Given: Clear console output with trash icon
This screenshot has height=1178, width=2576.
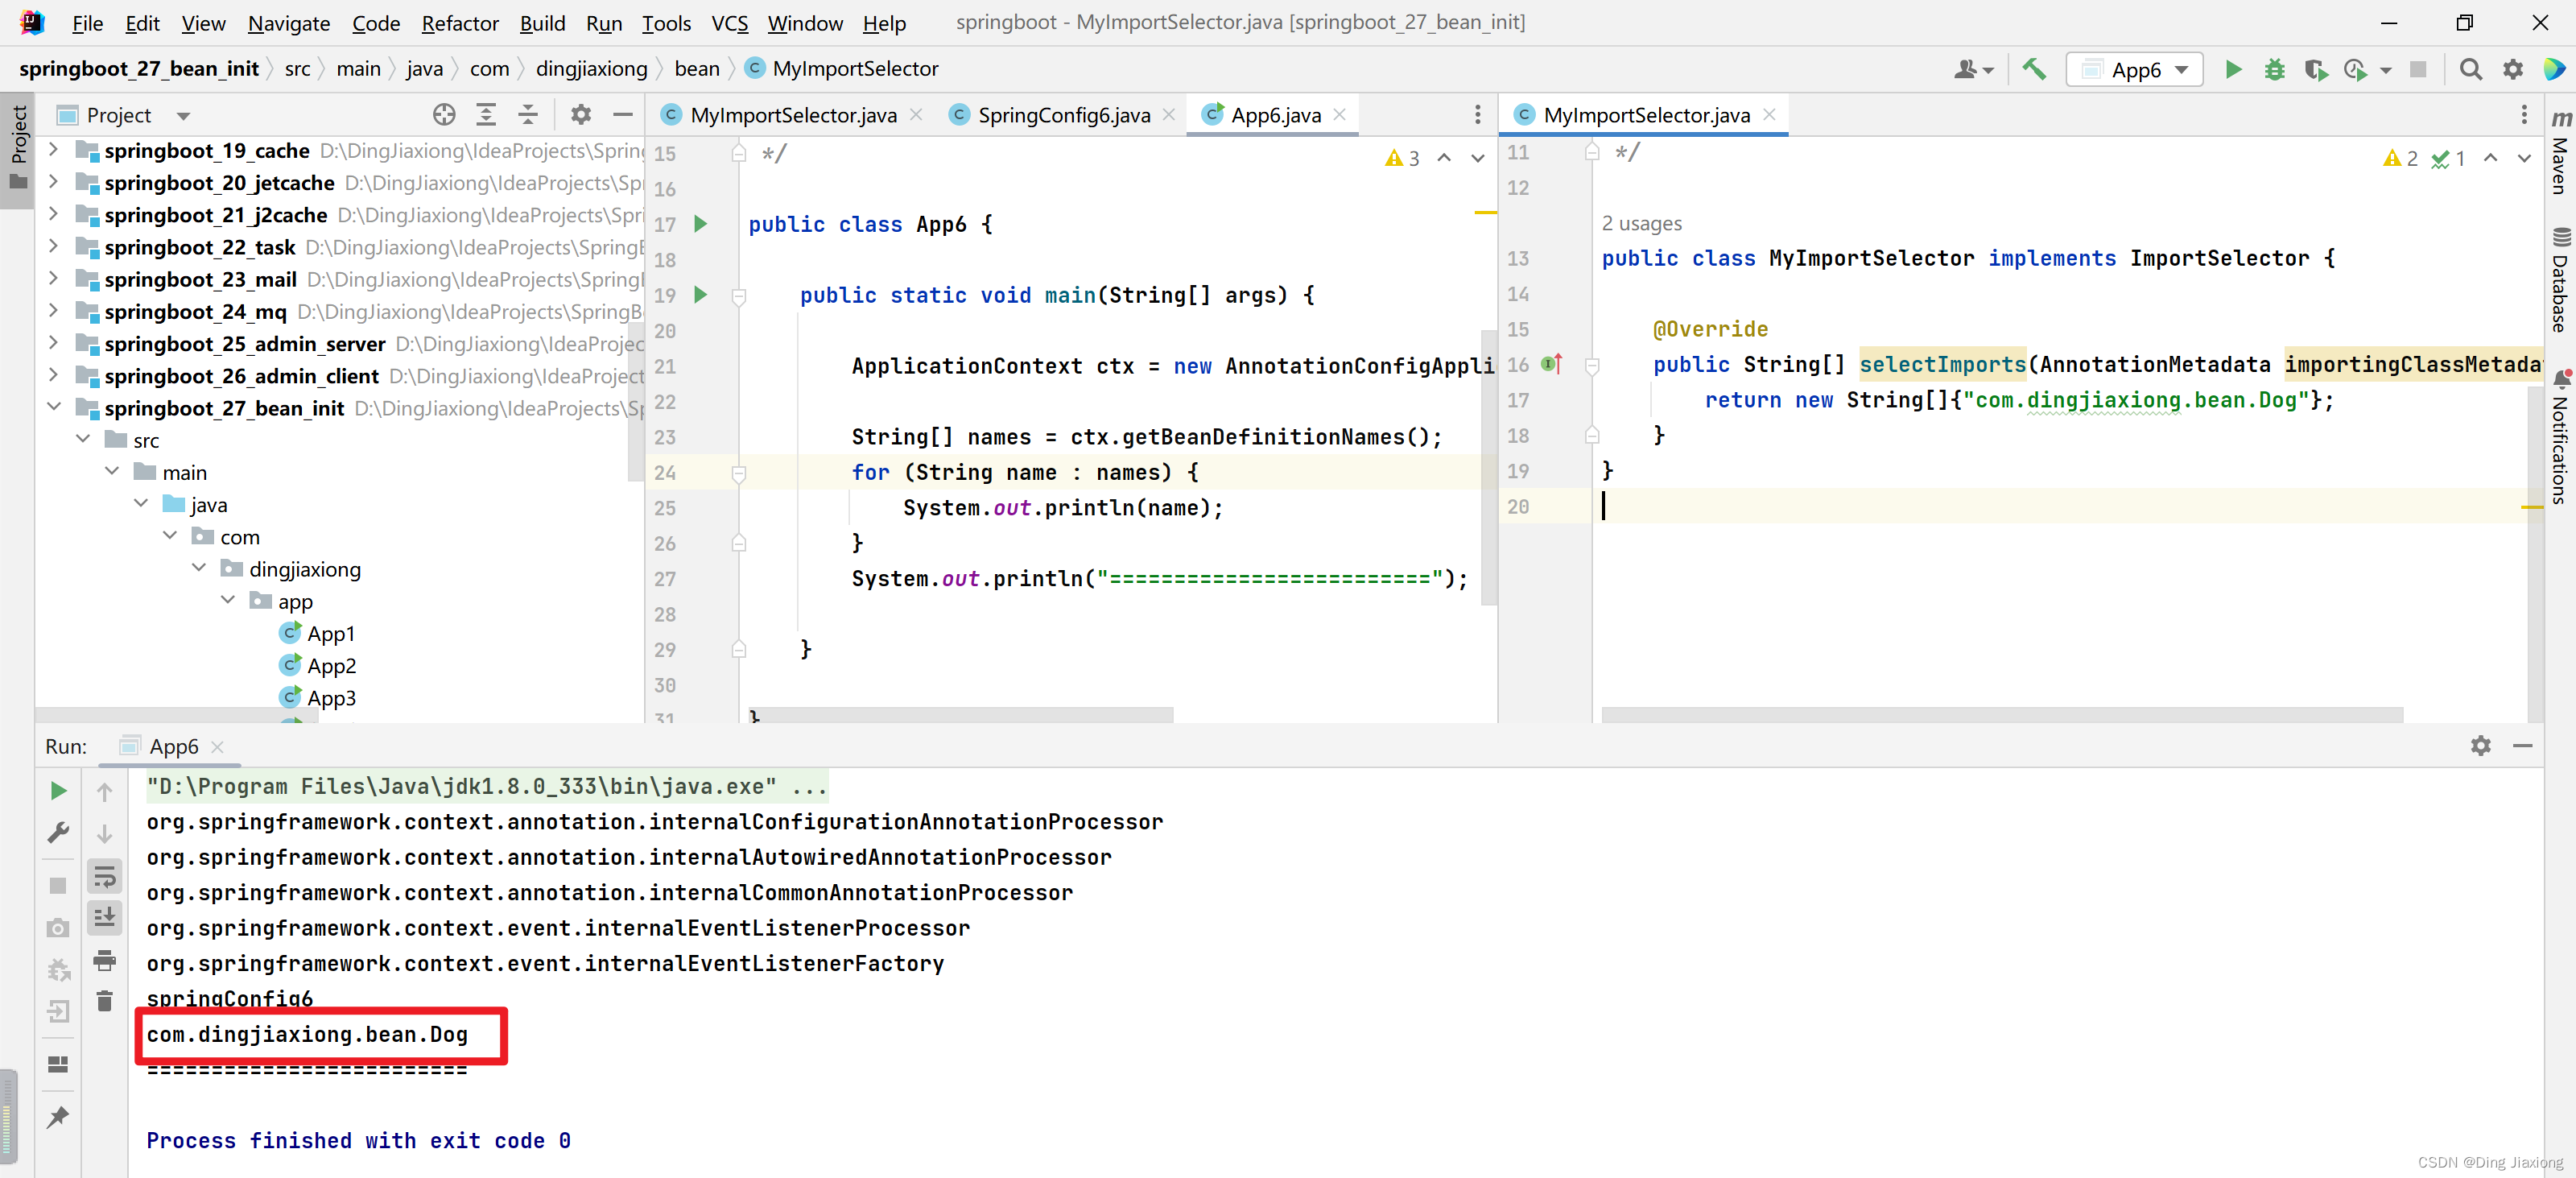Looking at the screenshot, I should [104, 1000].
